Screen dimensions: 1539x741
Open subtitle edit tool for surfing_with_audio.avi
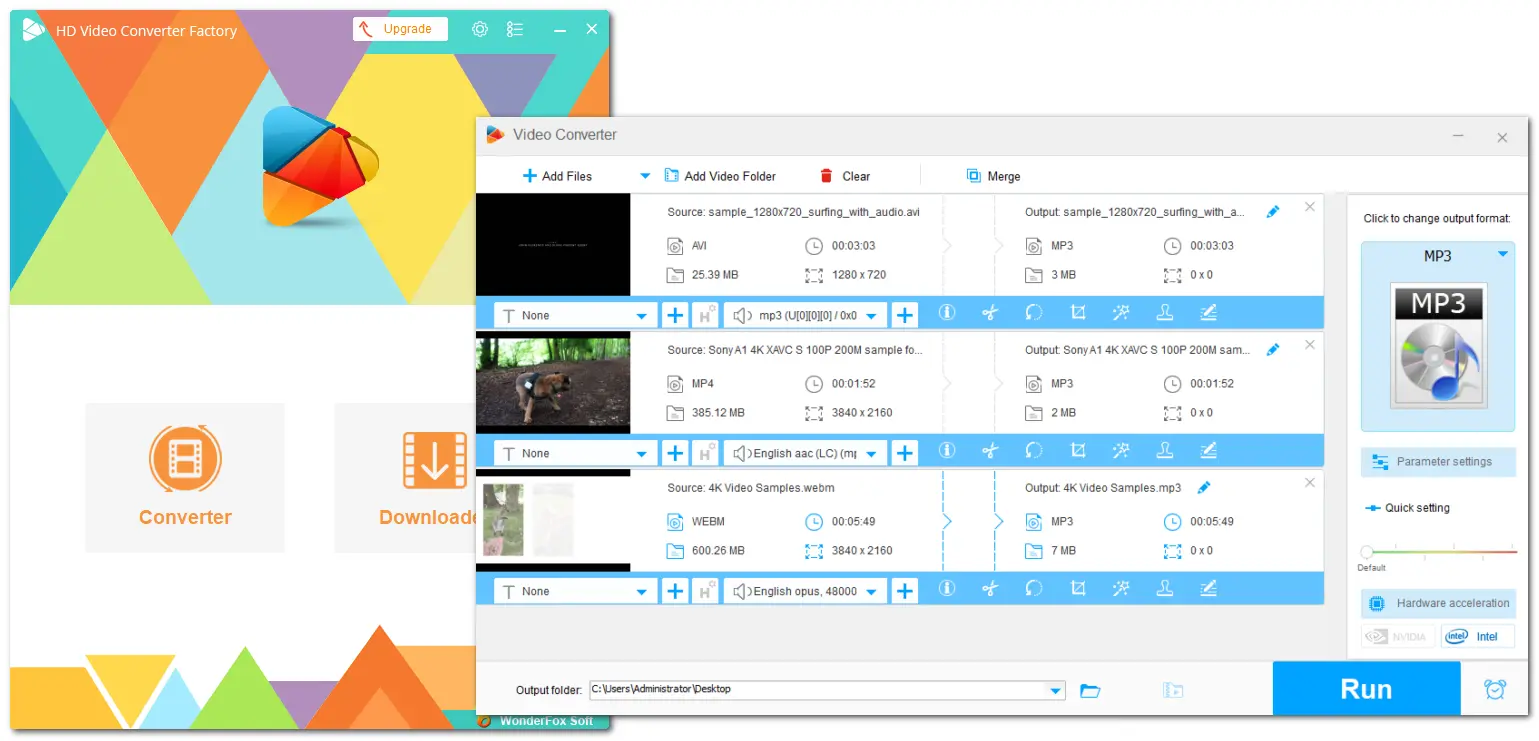pos(1208,314)
